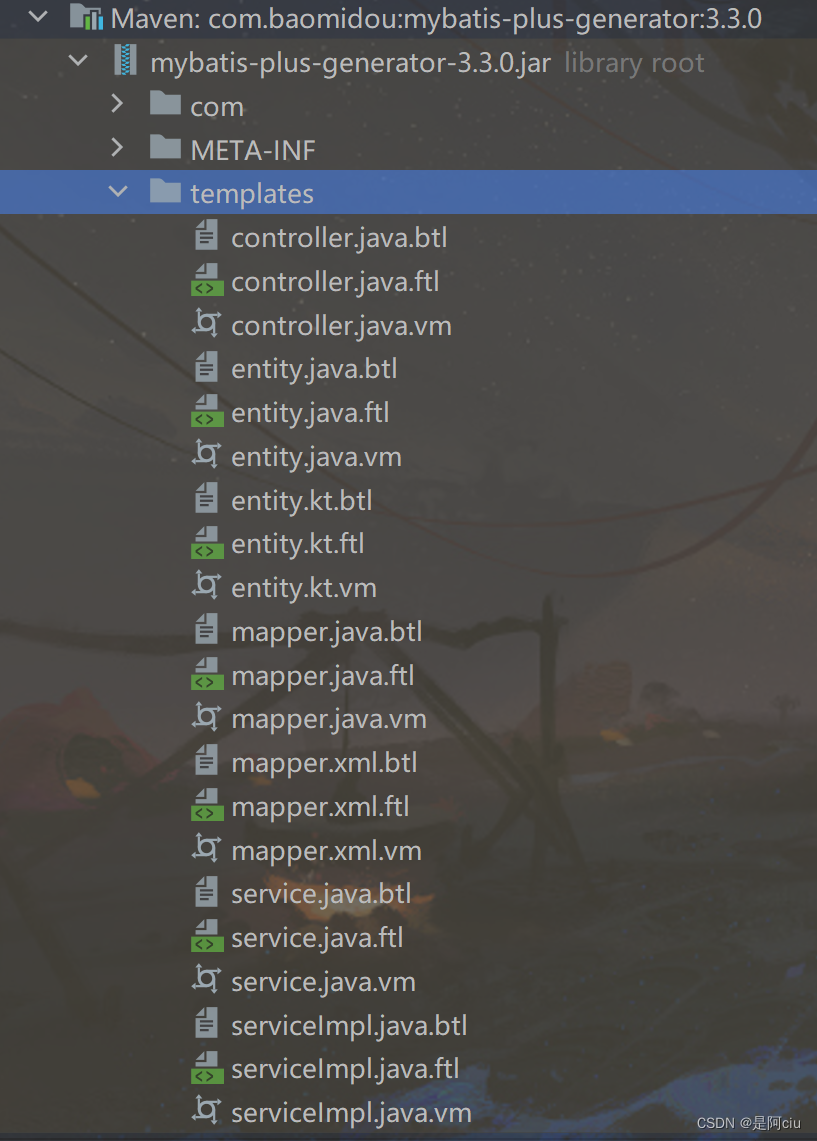Click the mapper.java.vm Velocity icon
The height and width of the screenshot is (1141, 817).
coord(207,717)
